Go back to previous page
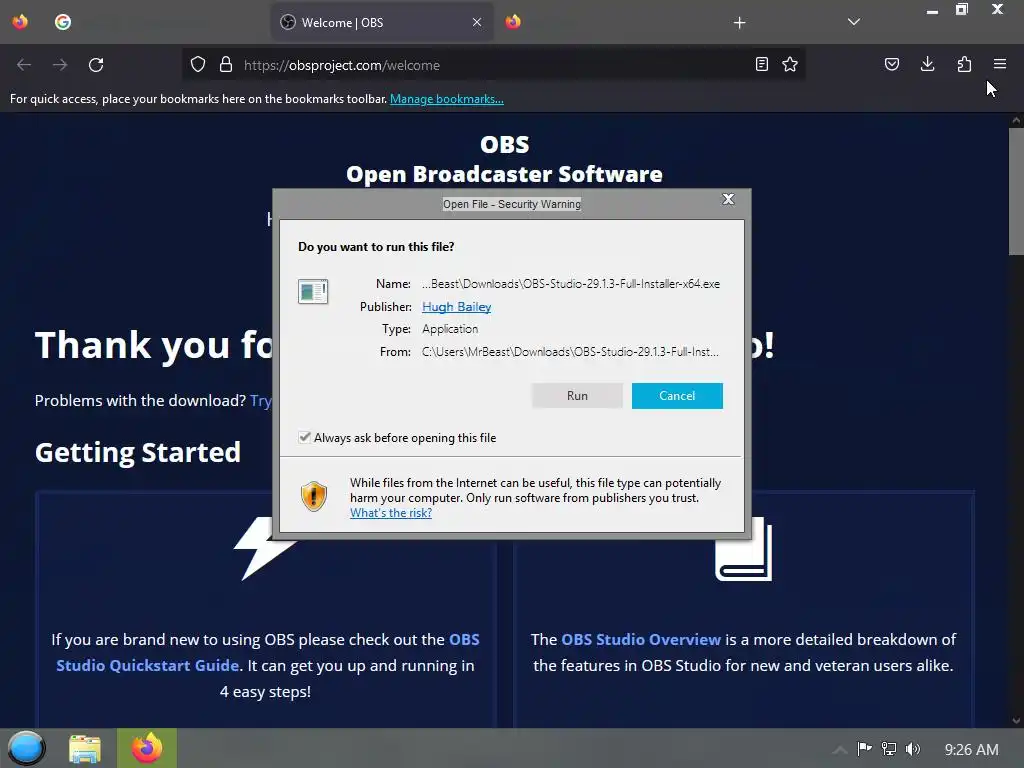 tap(24, 65)
